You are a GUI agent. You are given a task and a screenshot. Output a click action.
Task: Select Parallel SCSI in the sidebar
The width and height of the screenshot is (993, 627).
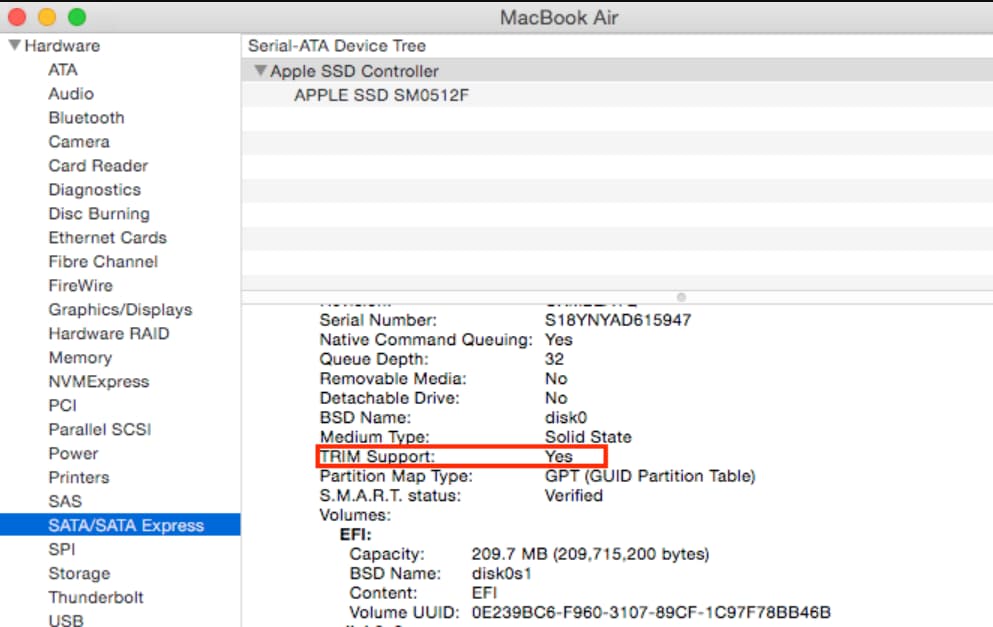tap(100, 430)
